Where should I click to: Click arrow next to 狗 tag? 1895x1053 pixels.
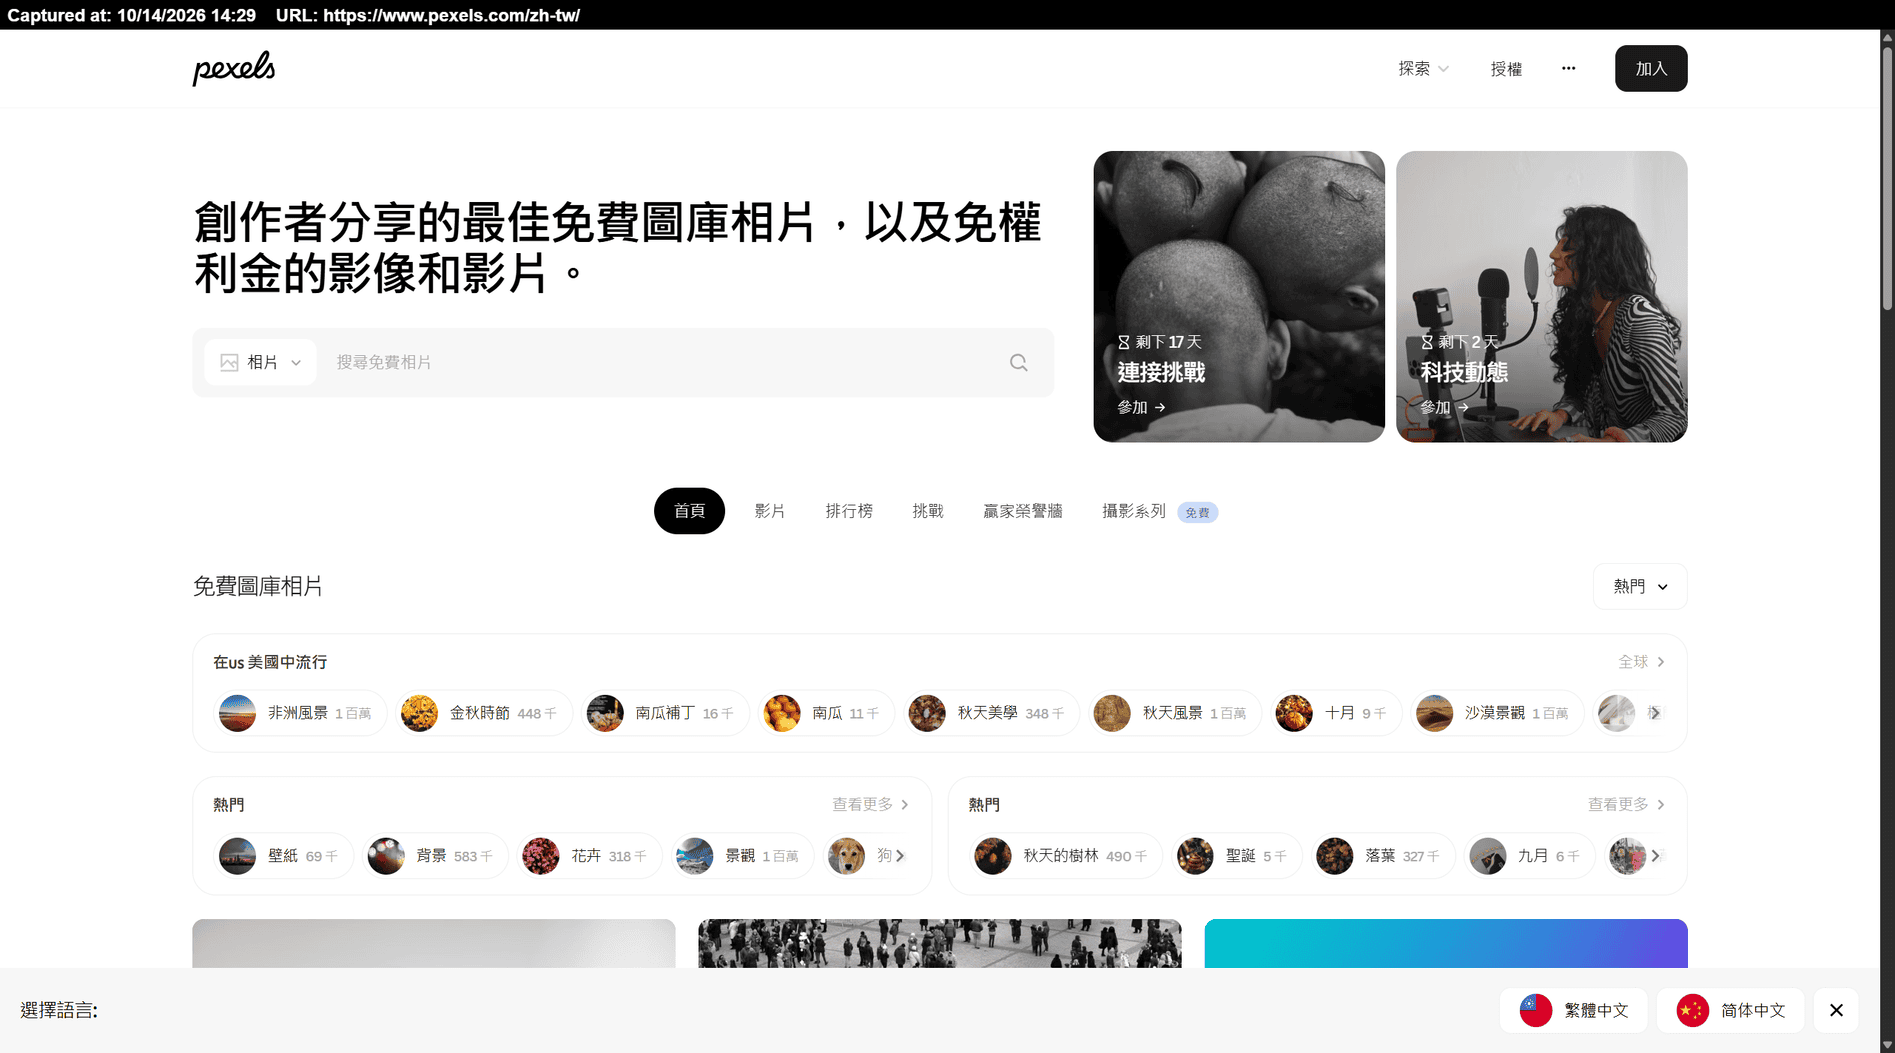click(x=900, y=856)
